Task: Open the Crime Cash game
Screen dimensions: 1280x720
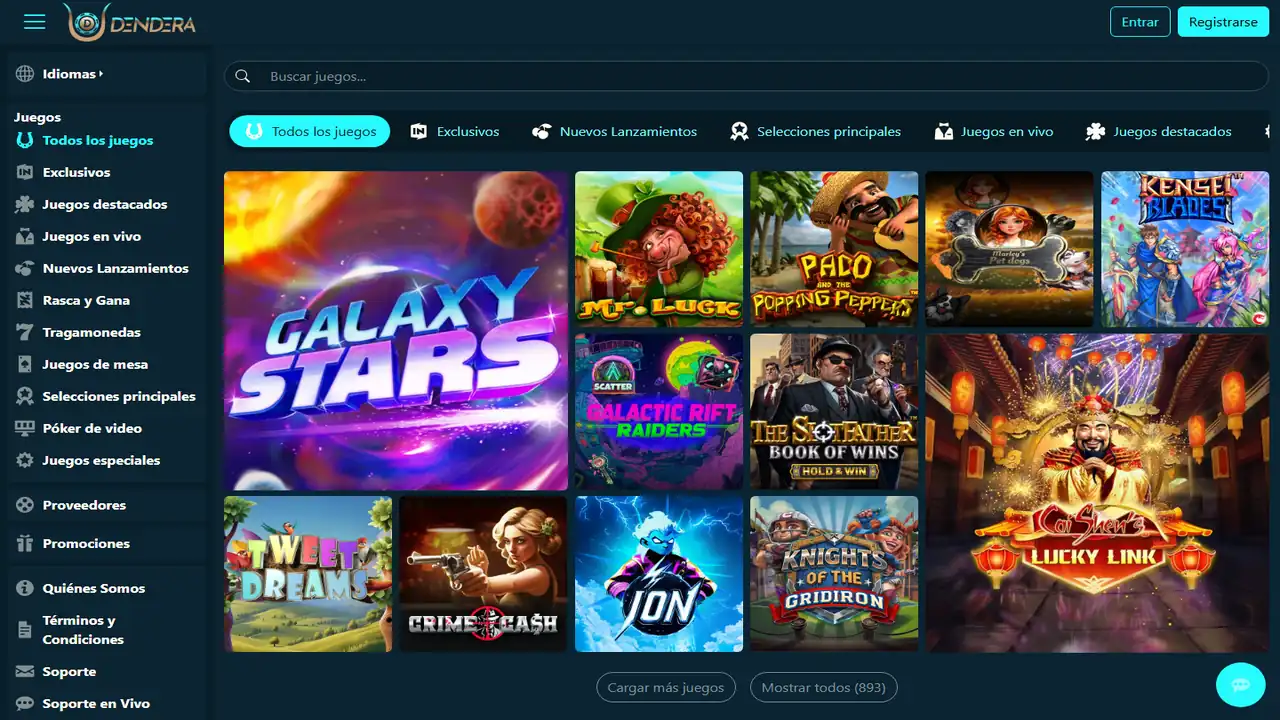Action: [483, 574]
